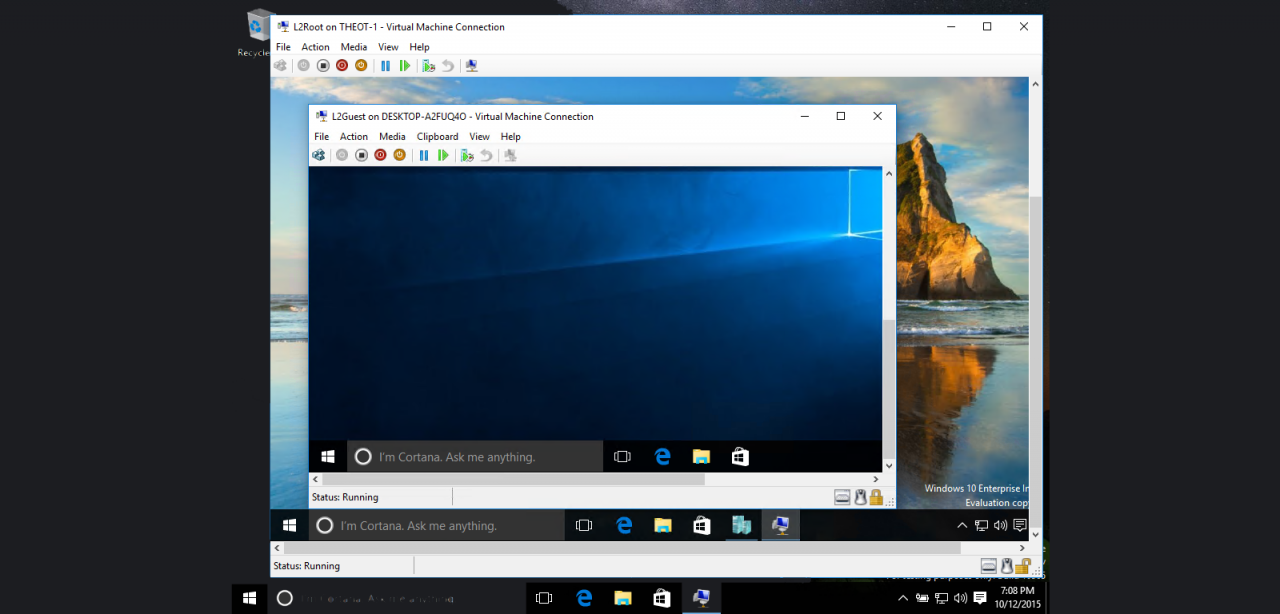Open File Explorer on the L2Root desktop taskbar
Screen dimensions: 1280x614
(x=663, y=525)
